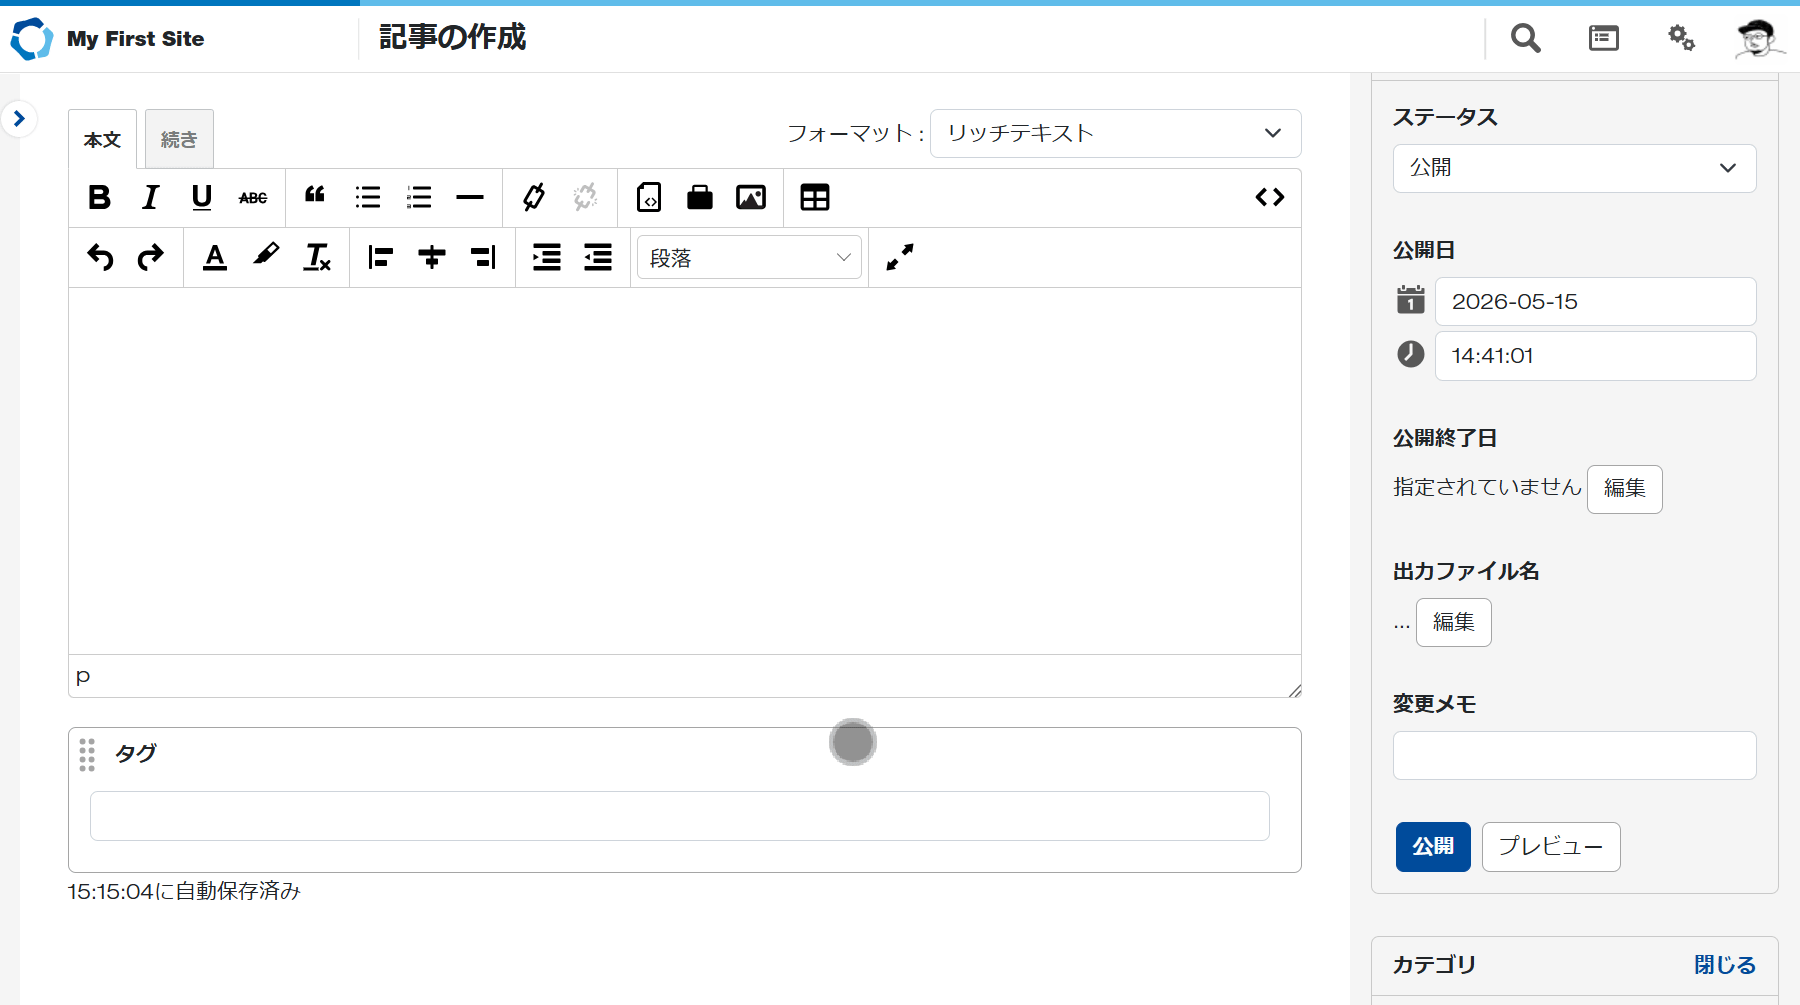
Task: Open the フォーマット リッチテキスト dropdown
Action: 1115,133
